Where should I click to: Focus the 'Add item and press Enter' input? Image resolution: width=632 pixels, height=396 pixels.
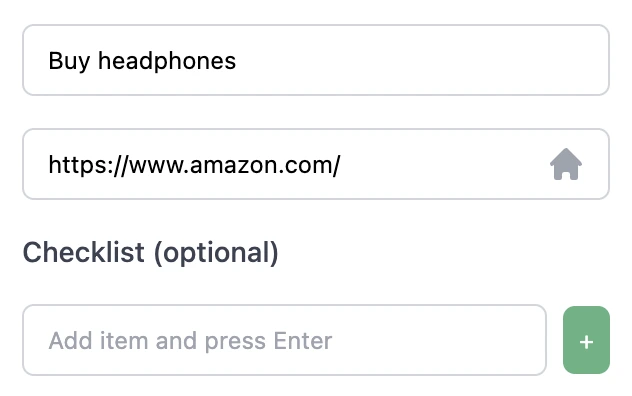(285, 340)
